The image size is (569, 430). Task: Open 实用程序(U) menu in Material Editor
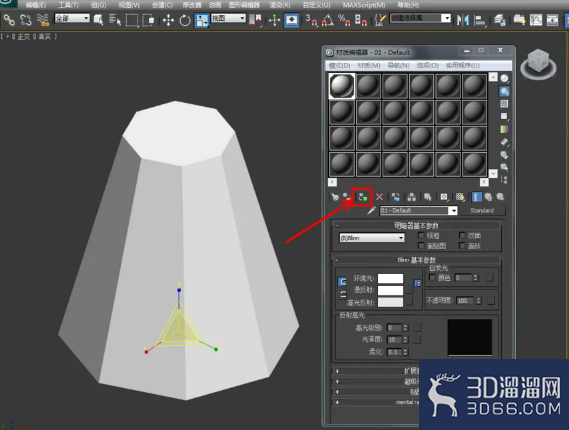point(463,65)
